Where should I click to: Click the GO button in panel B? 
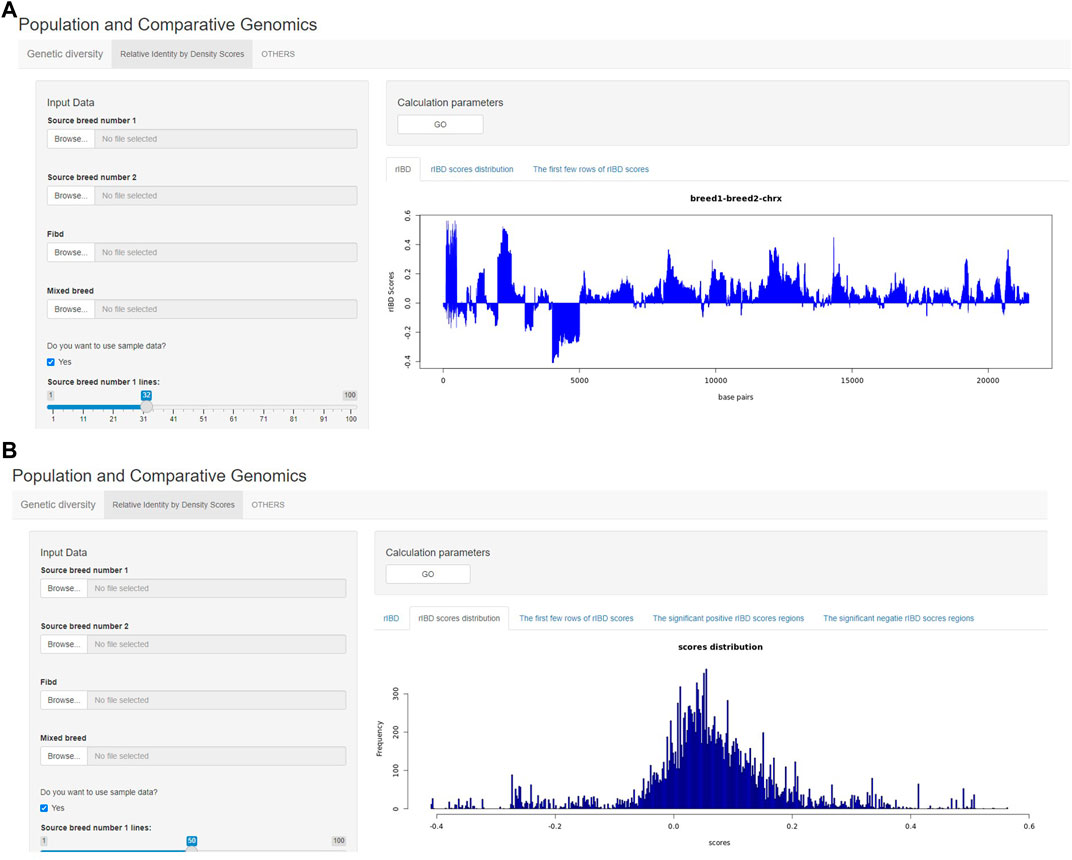tap(428, 574)
